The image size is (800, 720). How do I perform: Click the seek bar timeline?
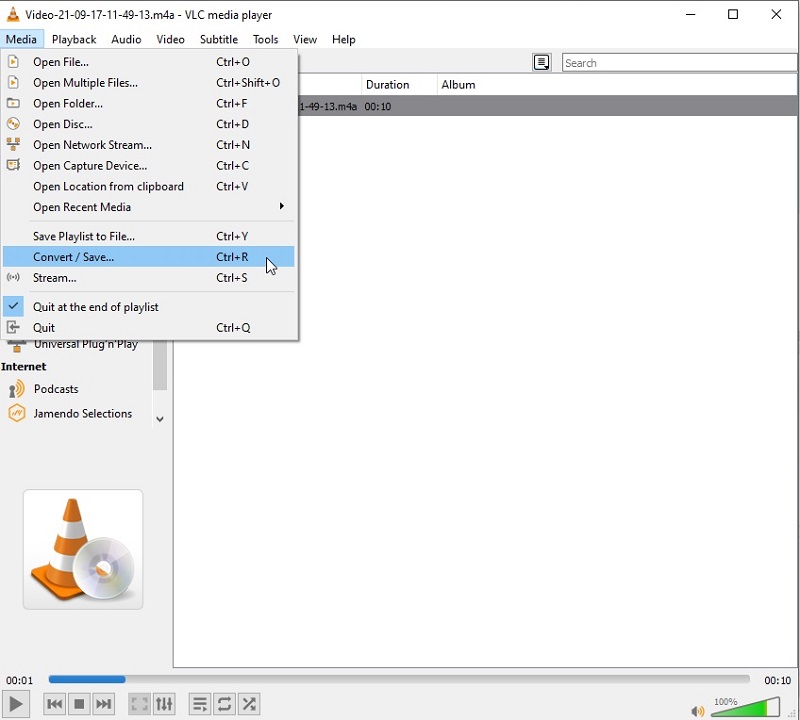click(x=400, y=680)
